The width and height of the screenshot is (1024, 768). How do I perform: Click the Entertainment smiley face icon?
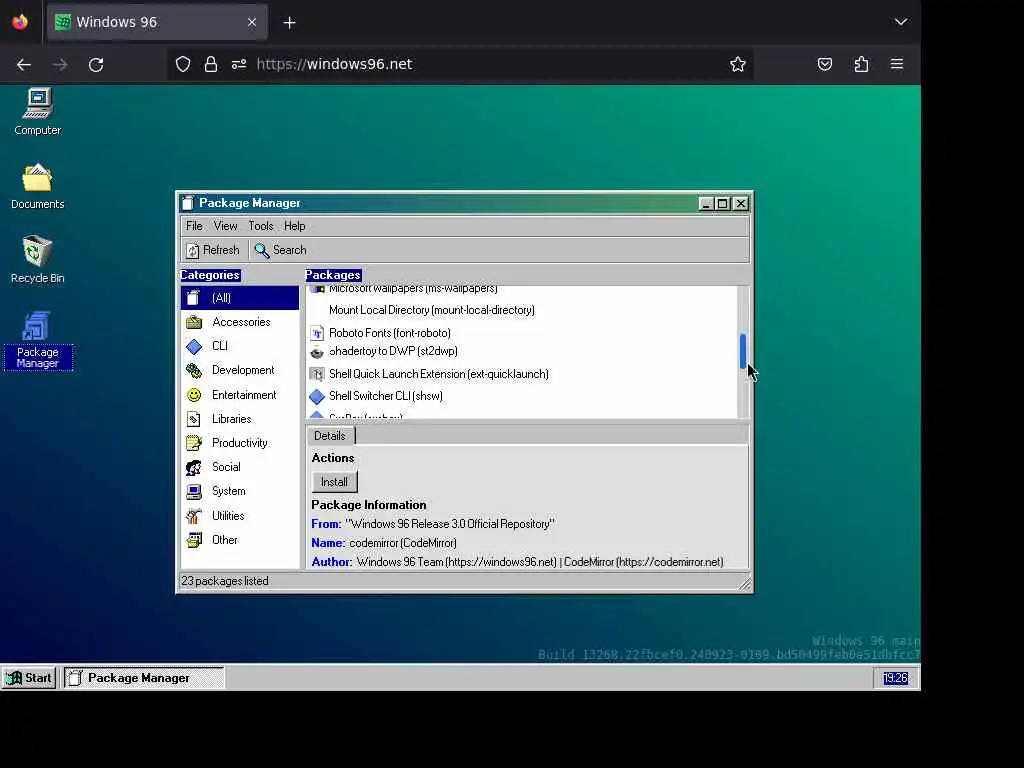(194, 395)
